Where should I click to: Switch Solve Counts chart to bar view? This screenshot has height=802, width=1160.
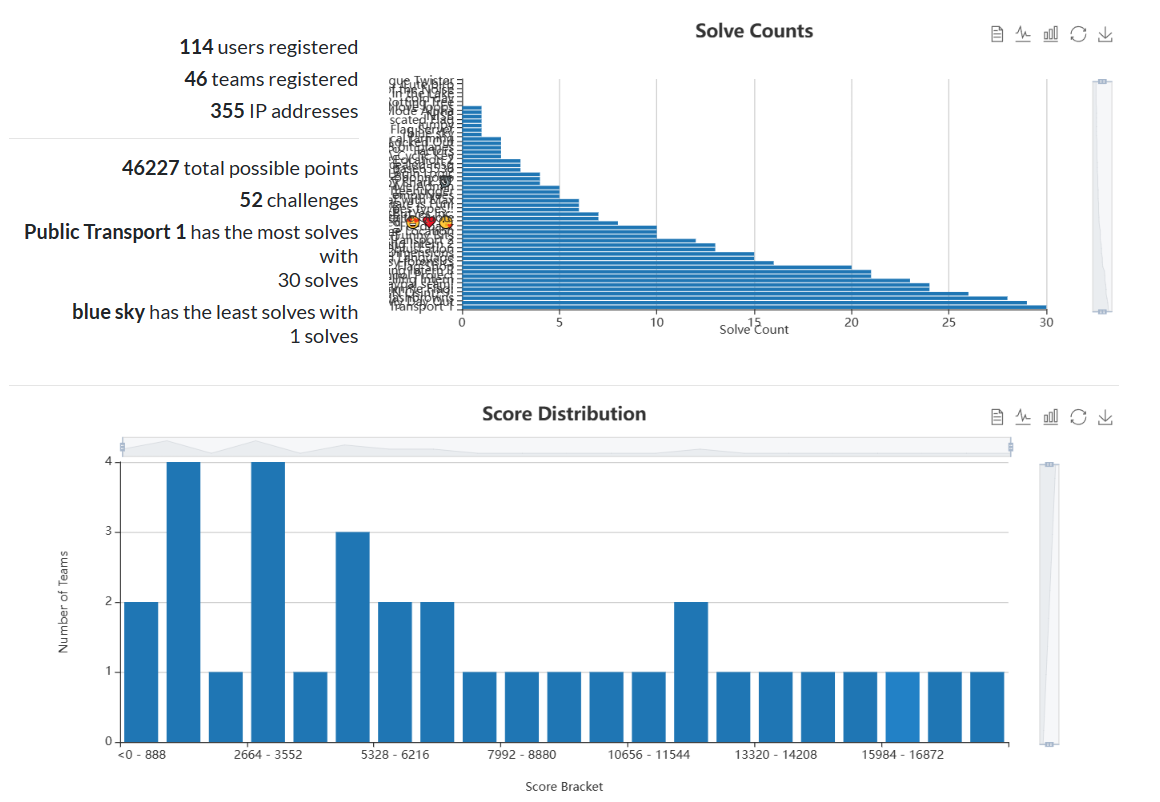pyautogui.click(x=1050, y=34)
